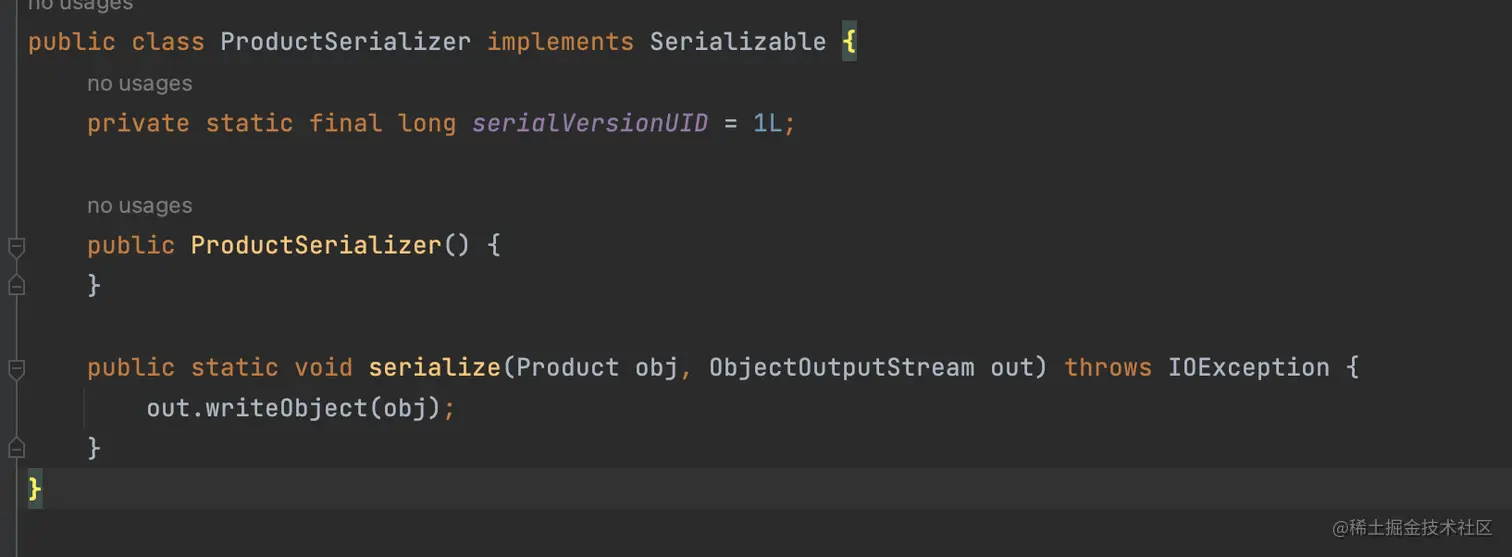Open 'no usages' hint above serialVersionUID
Screen dimensions: 1512x557
point(139,84)
